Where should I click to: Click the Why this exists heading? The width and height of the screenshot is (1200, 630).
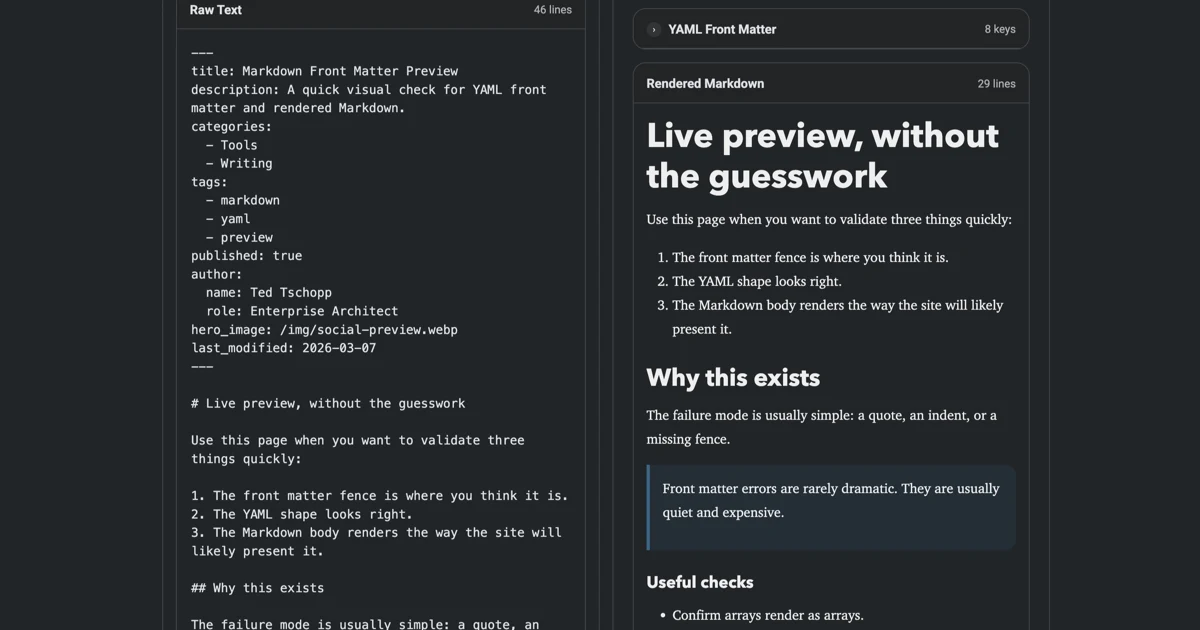[x=733, y=378]
